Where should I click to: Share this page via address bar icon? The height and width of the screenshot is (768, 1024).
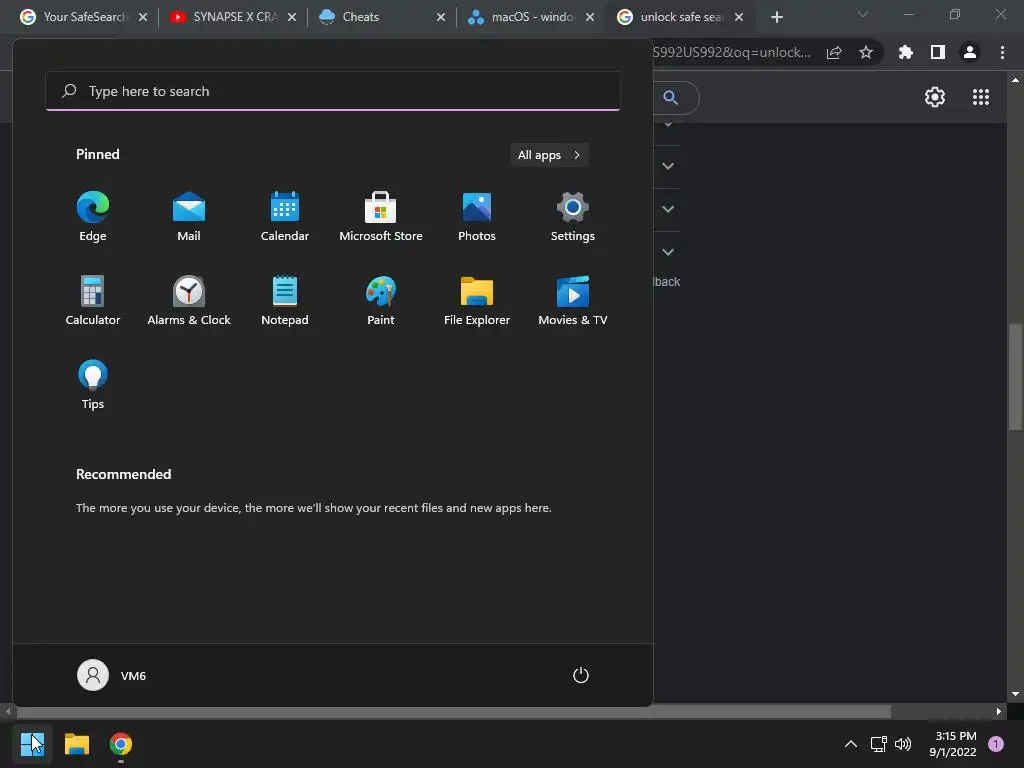tap(834, 53)
